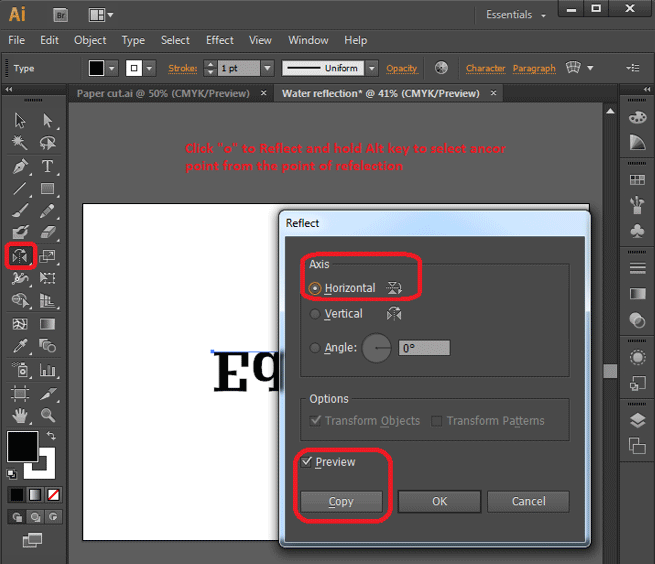Toggle the Transform Objects checkbox
This screenshot has height=564, width=655.
click(x=315, y=421)
